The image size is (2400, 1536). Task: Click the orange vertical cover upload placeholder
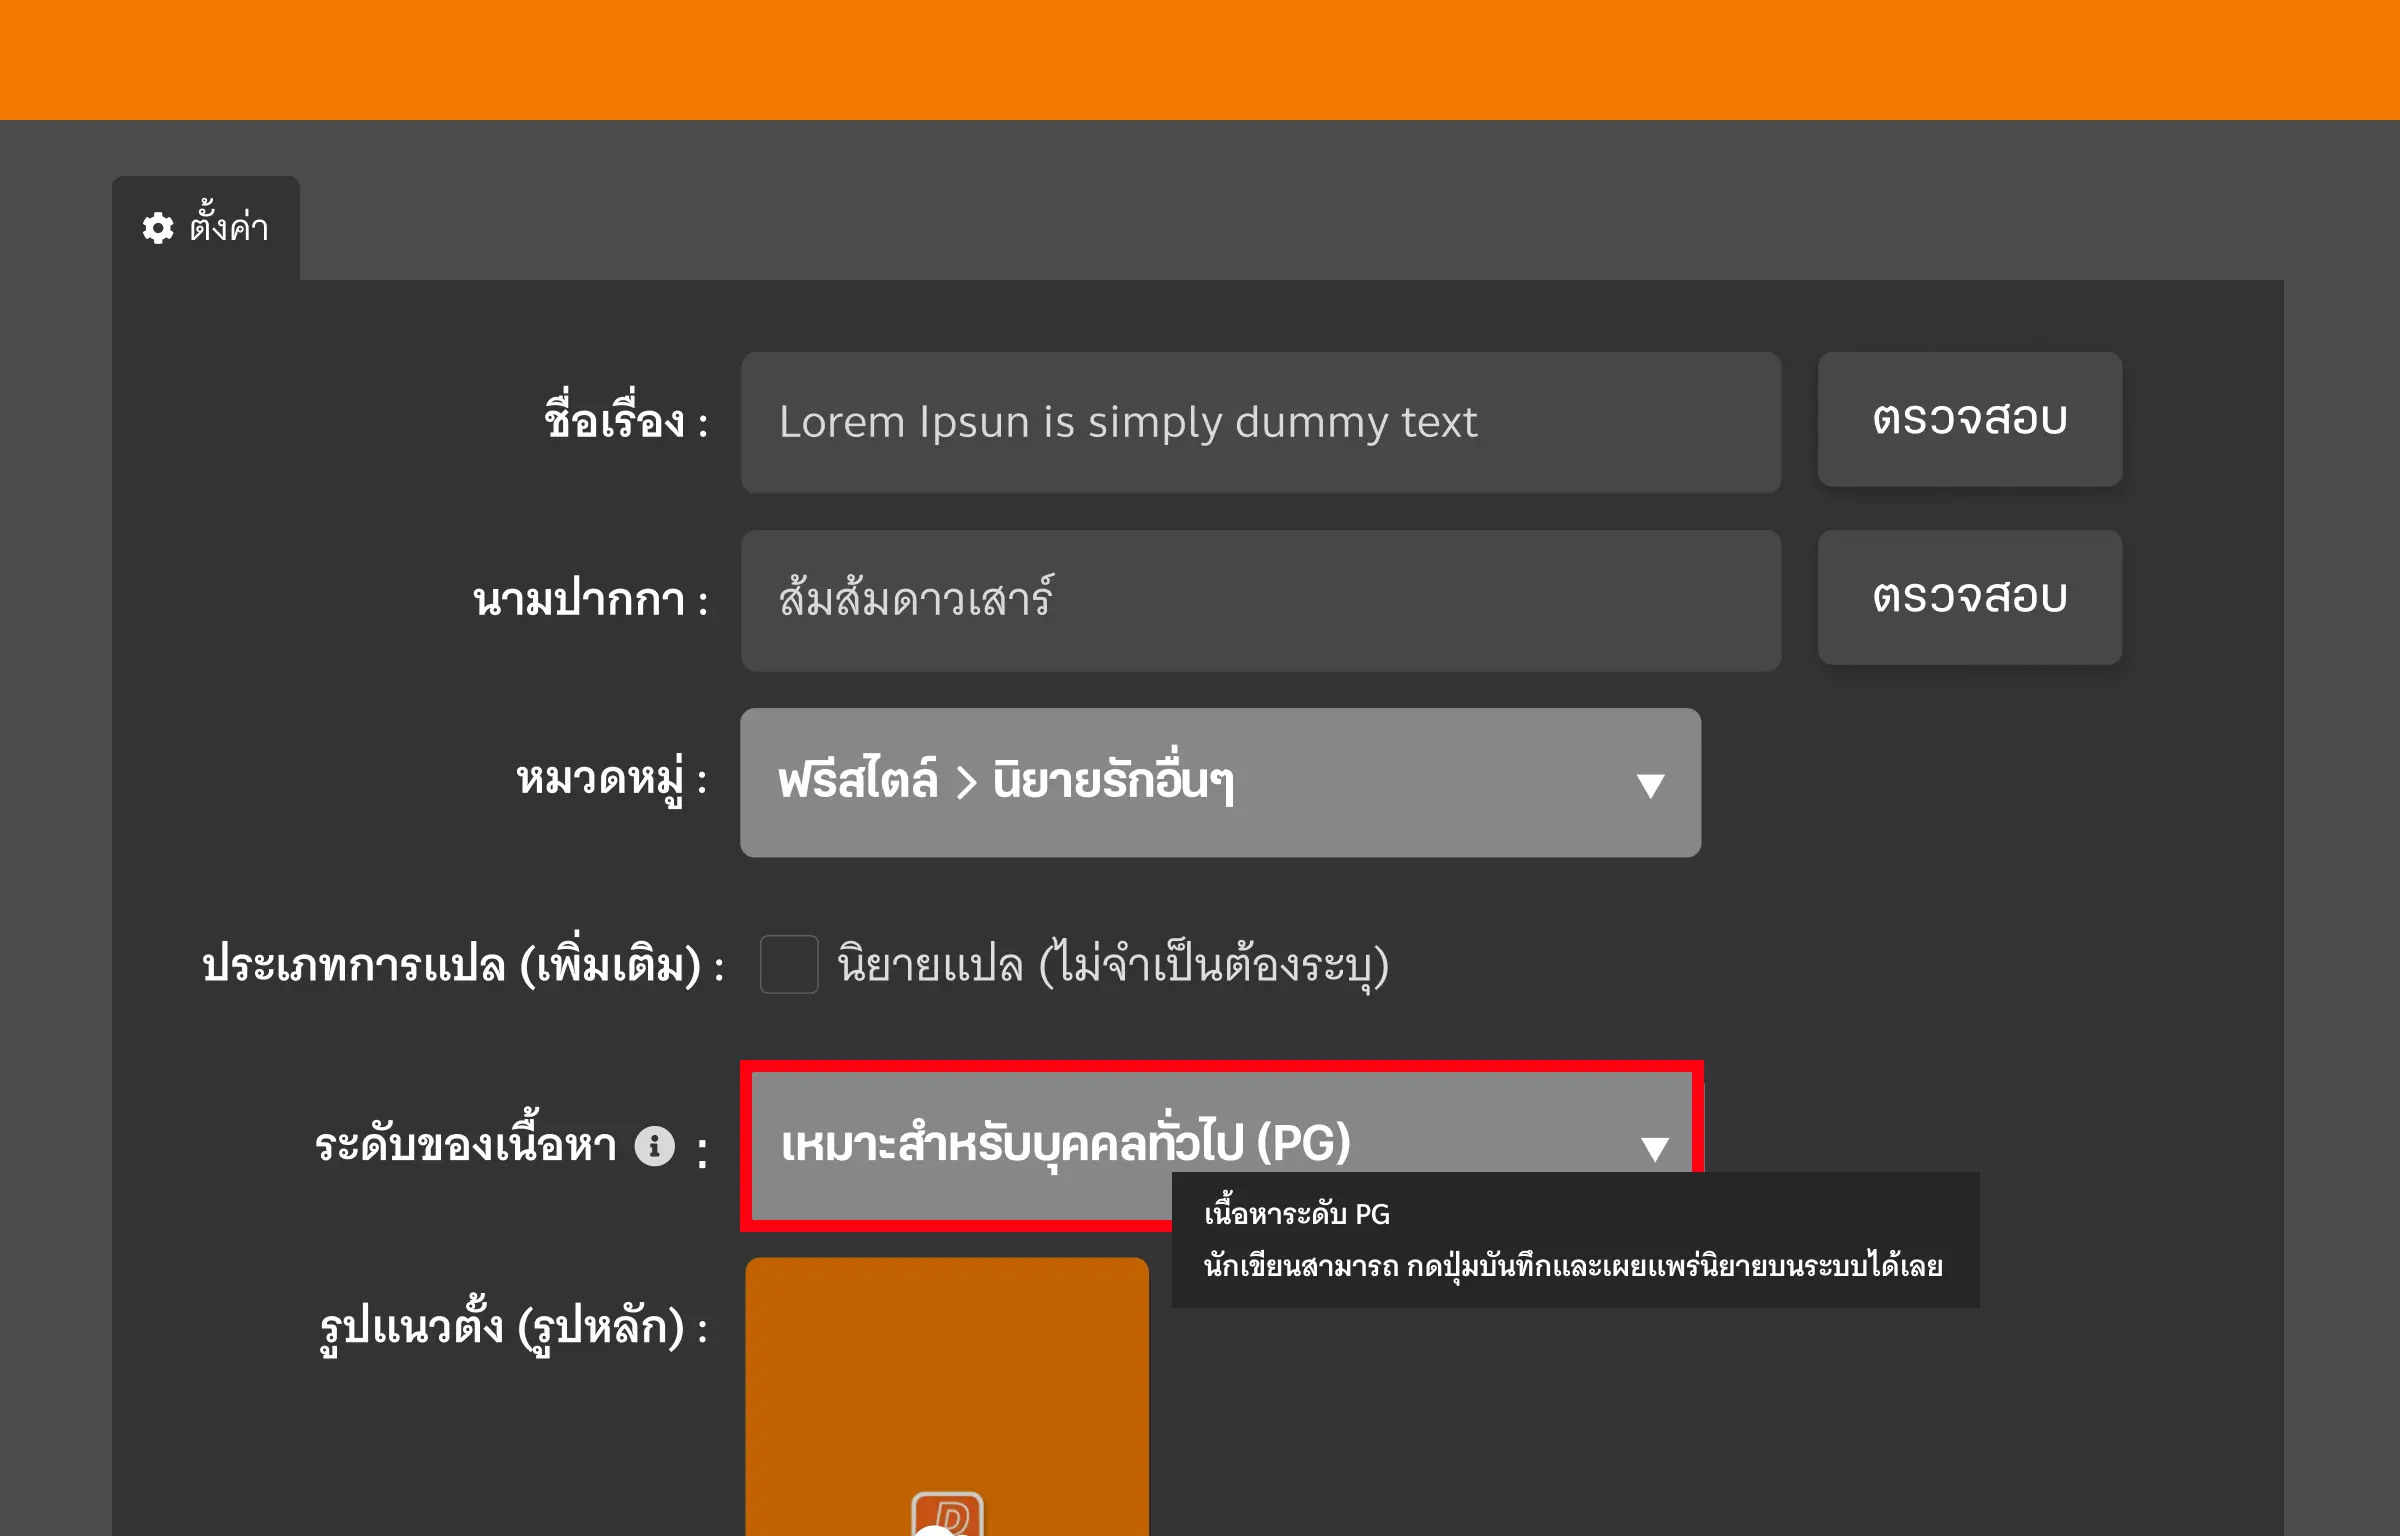[x=946, y=1400]
